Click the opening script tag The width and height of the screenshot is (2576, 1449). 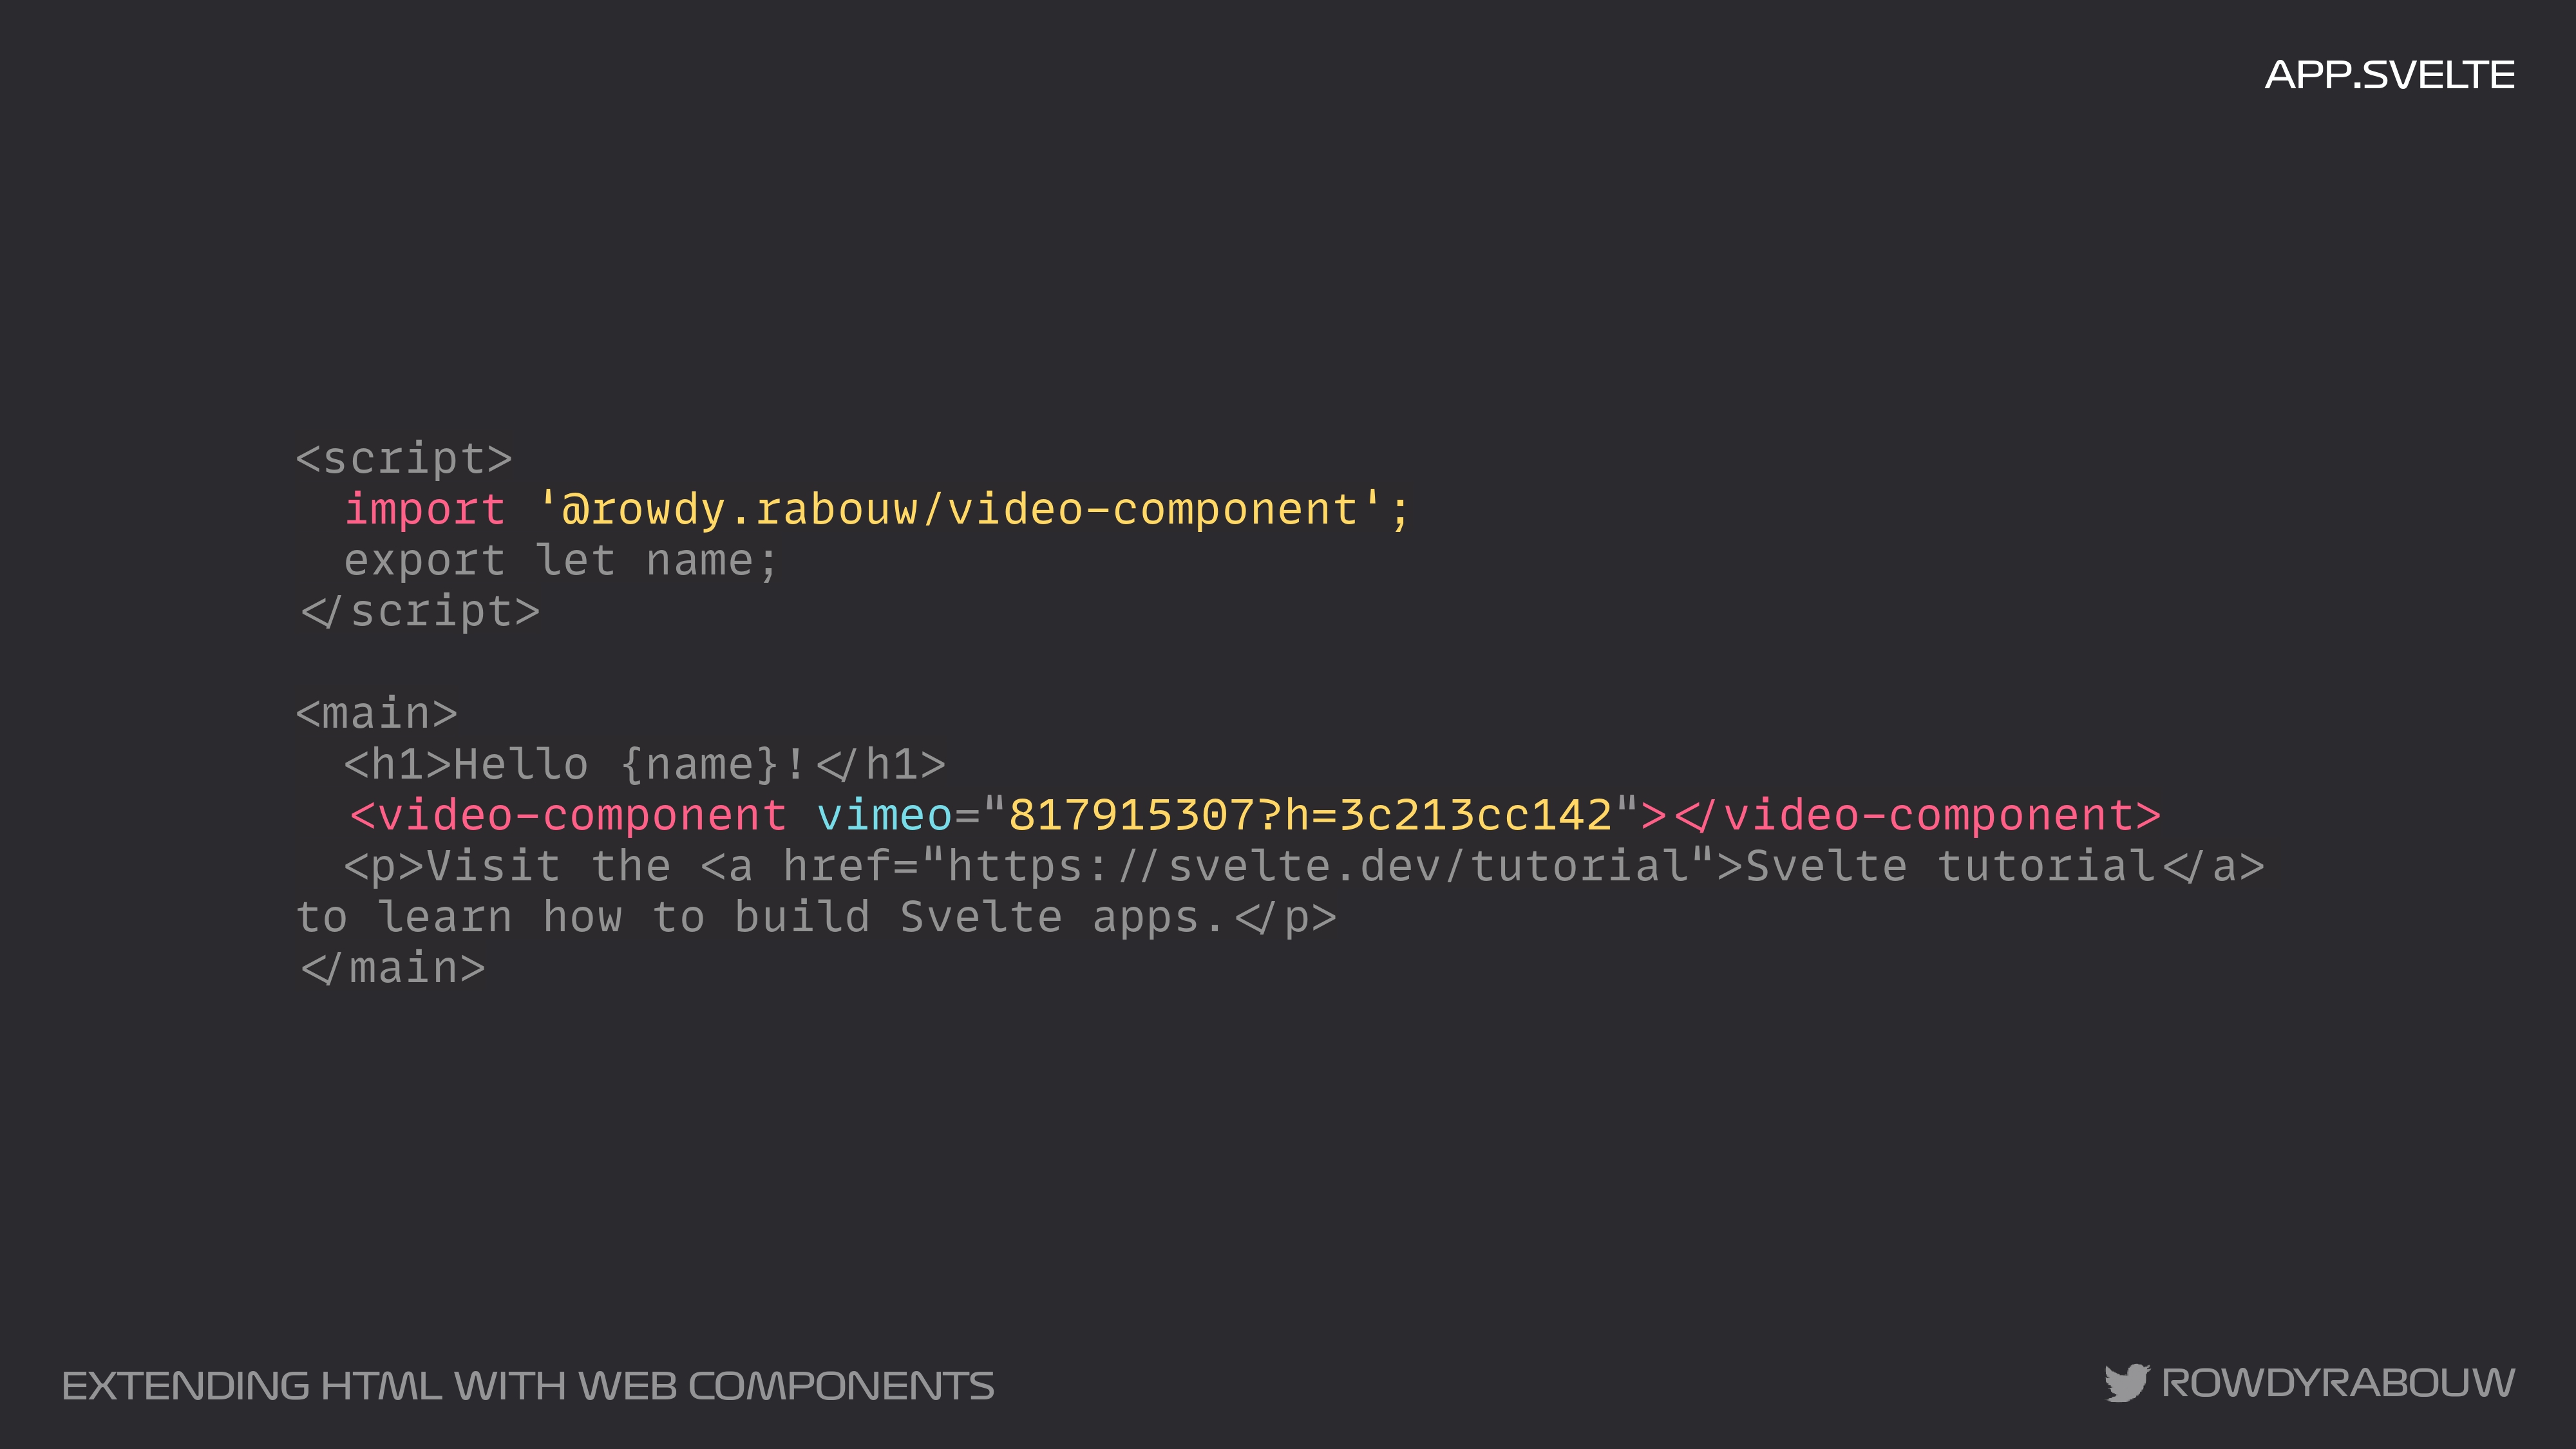tap(404, 459)
